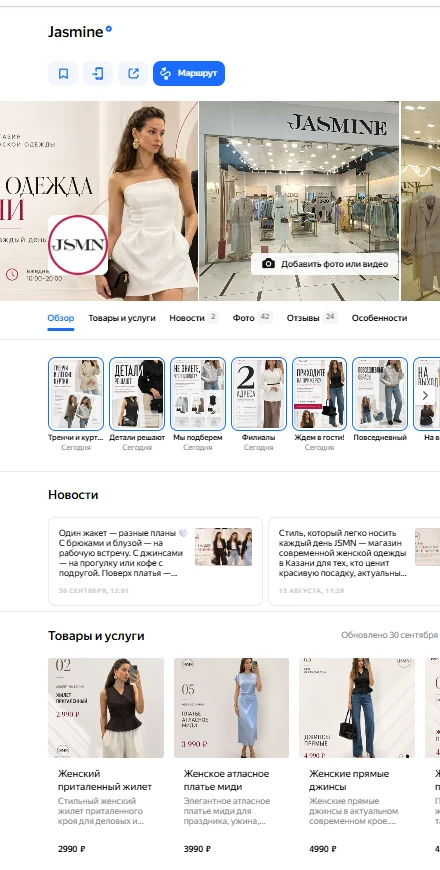Click the share icon button
This screenshot has width=440, height=870.
(133, 73)
